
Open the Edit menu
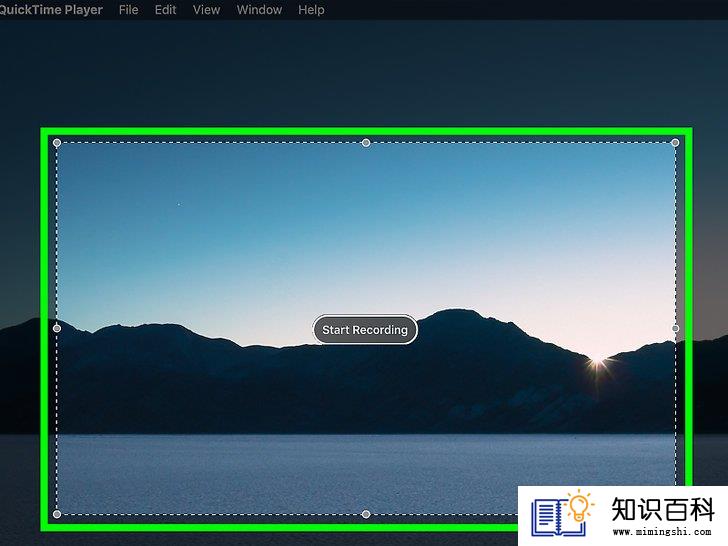tap(165, 10)
